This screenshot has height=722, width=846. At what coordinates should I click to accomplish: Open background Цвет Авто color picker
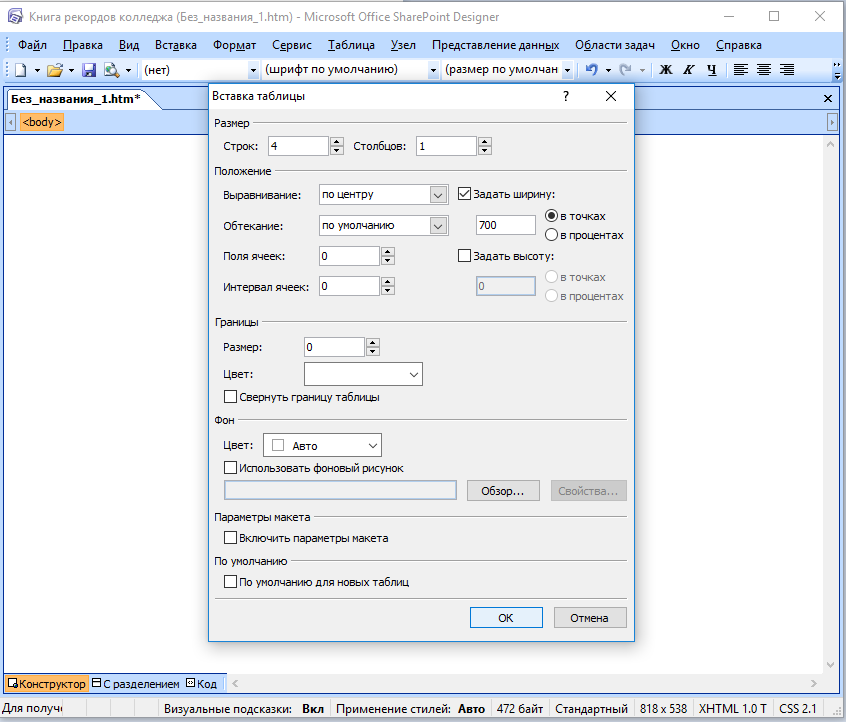click(x=322, y=445)
